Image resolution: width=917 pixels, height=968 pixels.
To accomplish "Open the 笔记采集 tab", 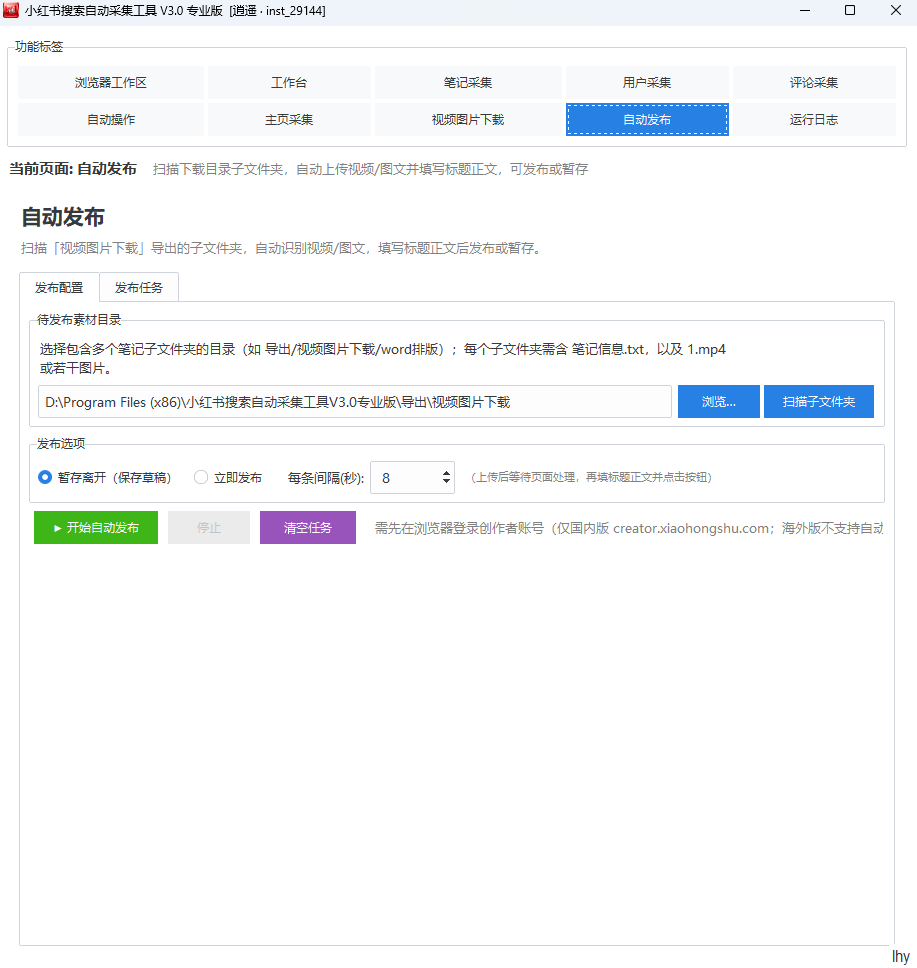I will click(468, 83).
